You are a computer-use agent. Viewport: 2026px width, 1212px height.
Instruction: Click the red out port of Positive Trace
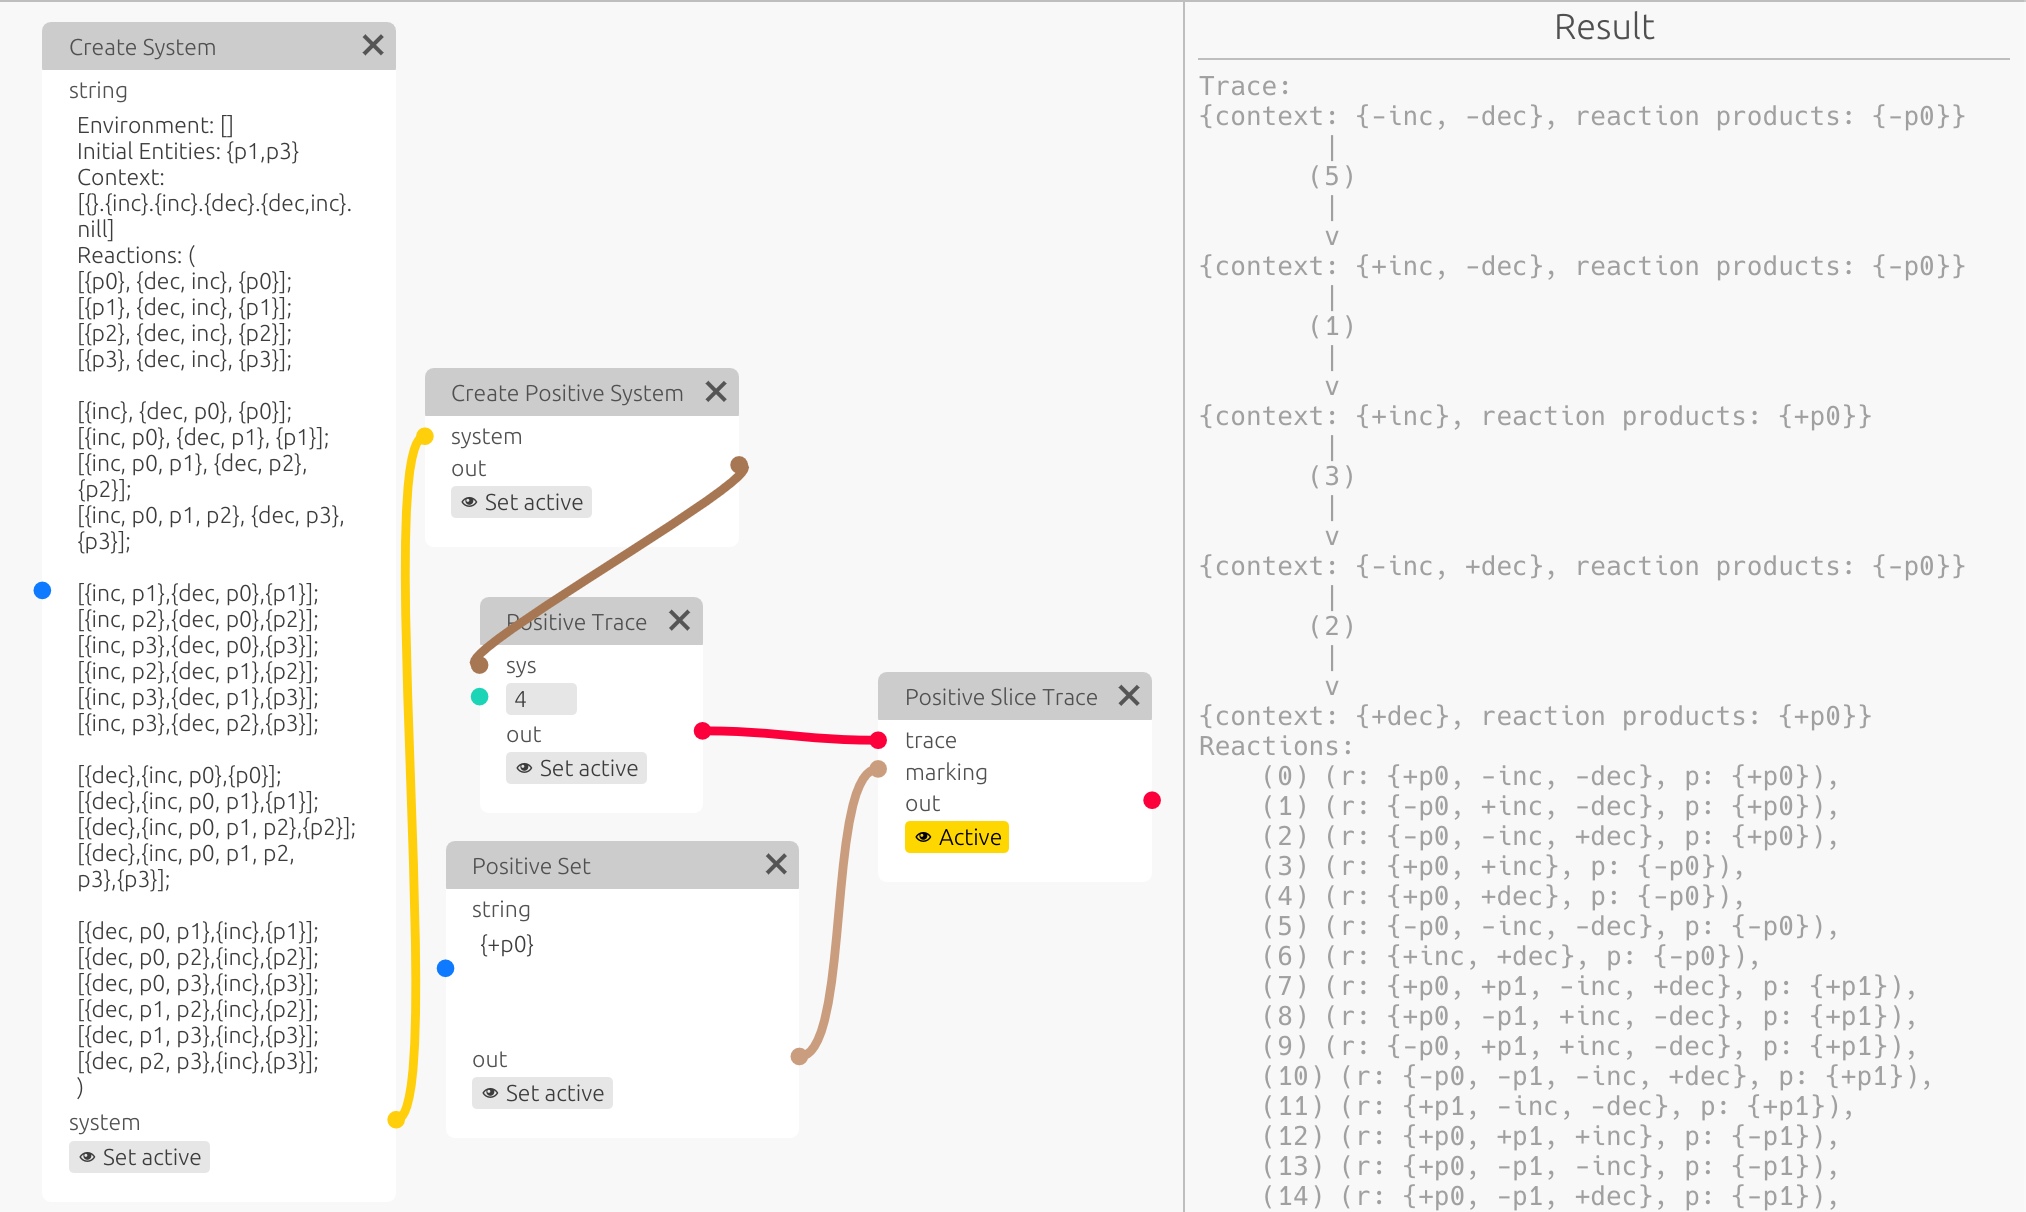(x=702, y=731)
